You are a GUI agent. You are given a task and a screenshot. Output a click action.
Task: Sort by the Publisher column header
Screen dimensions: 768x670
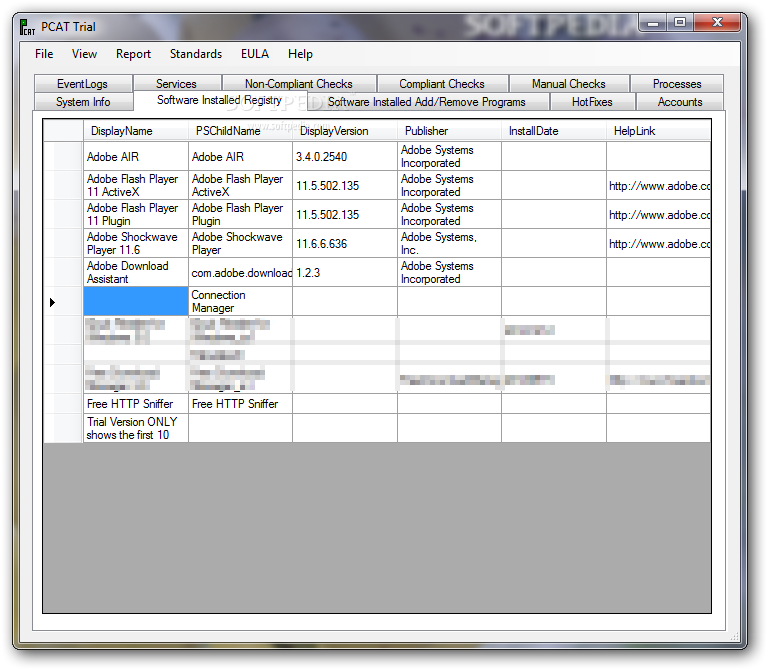pos(449,131)
